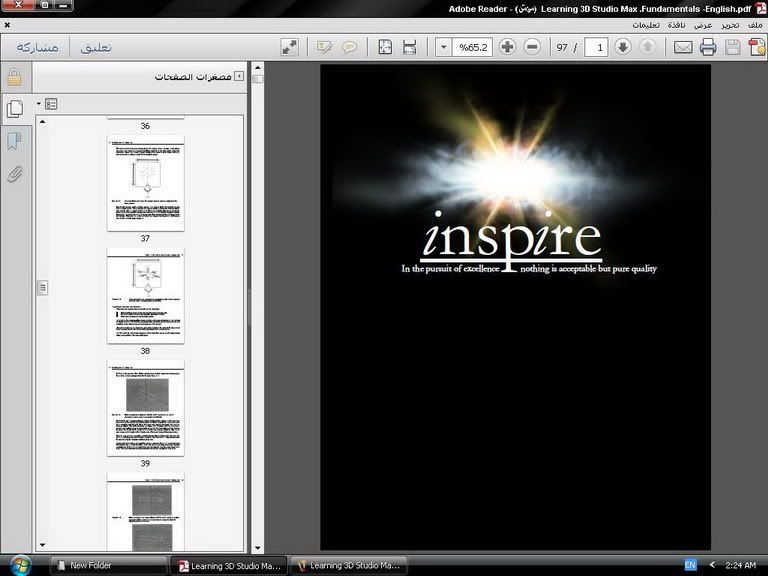Select the page 37 thumbnail

pos(145,183)
